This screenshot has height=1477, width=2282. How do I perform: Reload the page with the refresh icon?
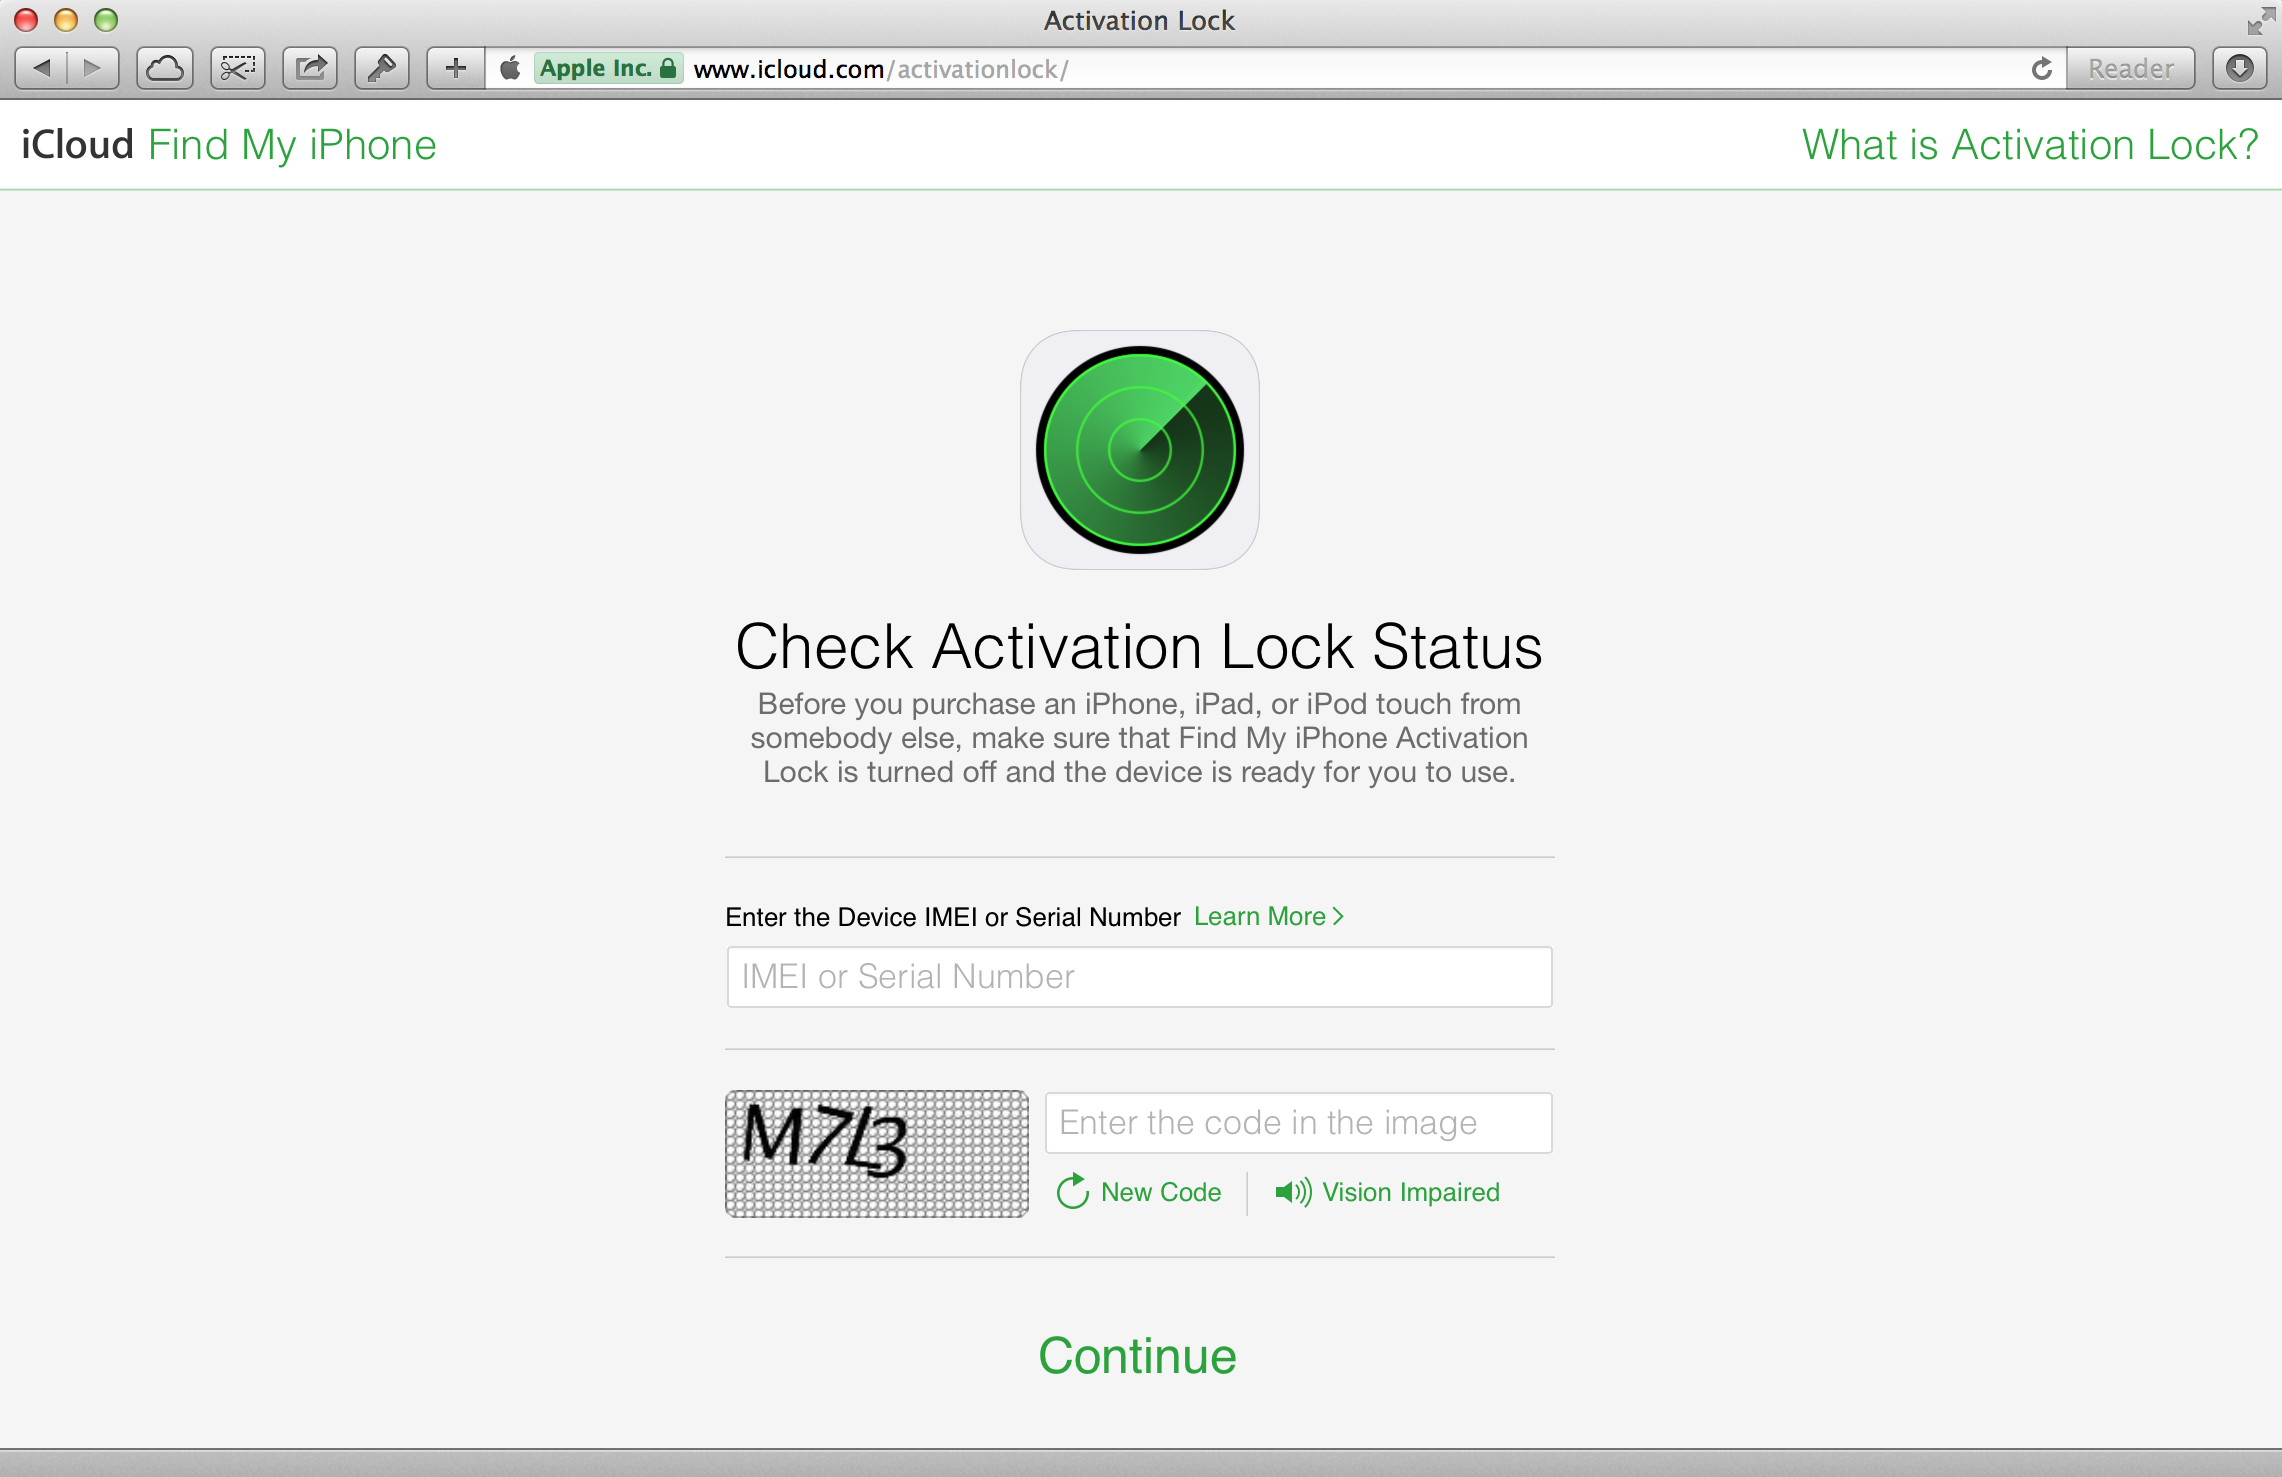coord(2042,68)
